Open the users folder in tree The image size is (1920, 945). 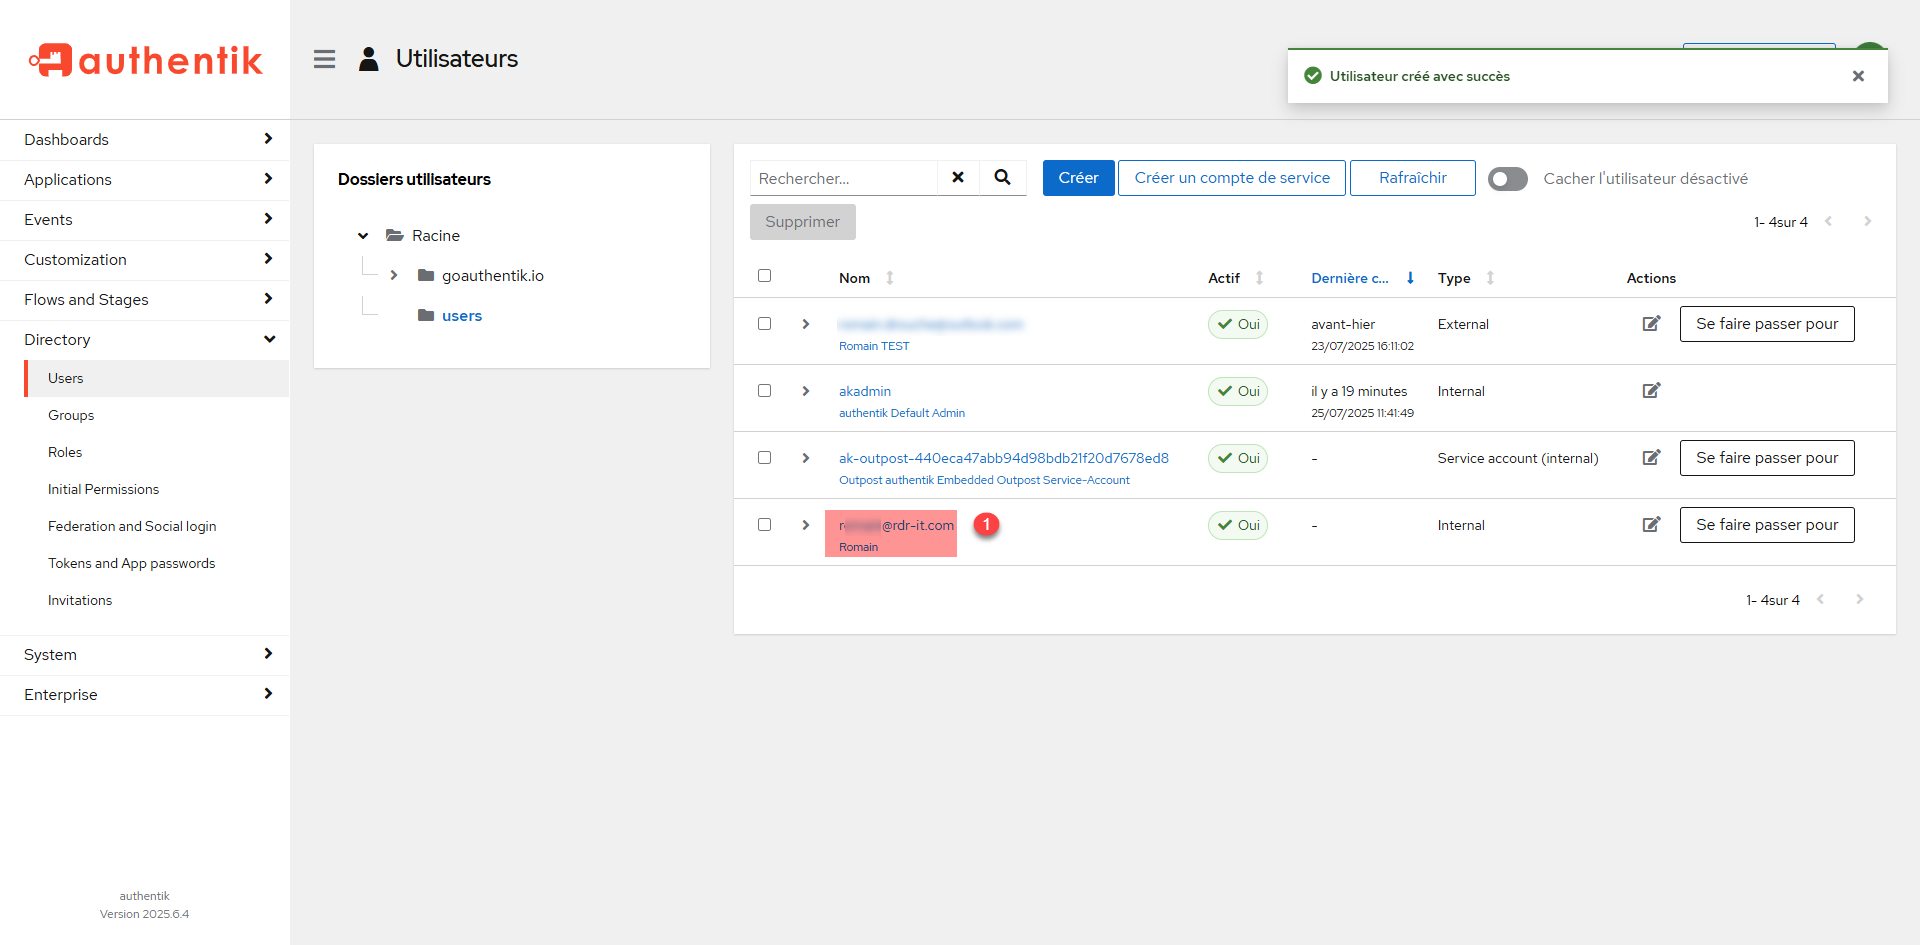point(461,316)
